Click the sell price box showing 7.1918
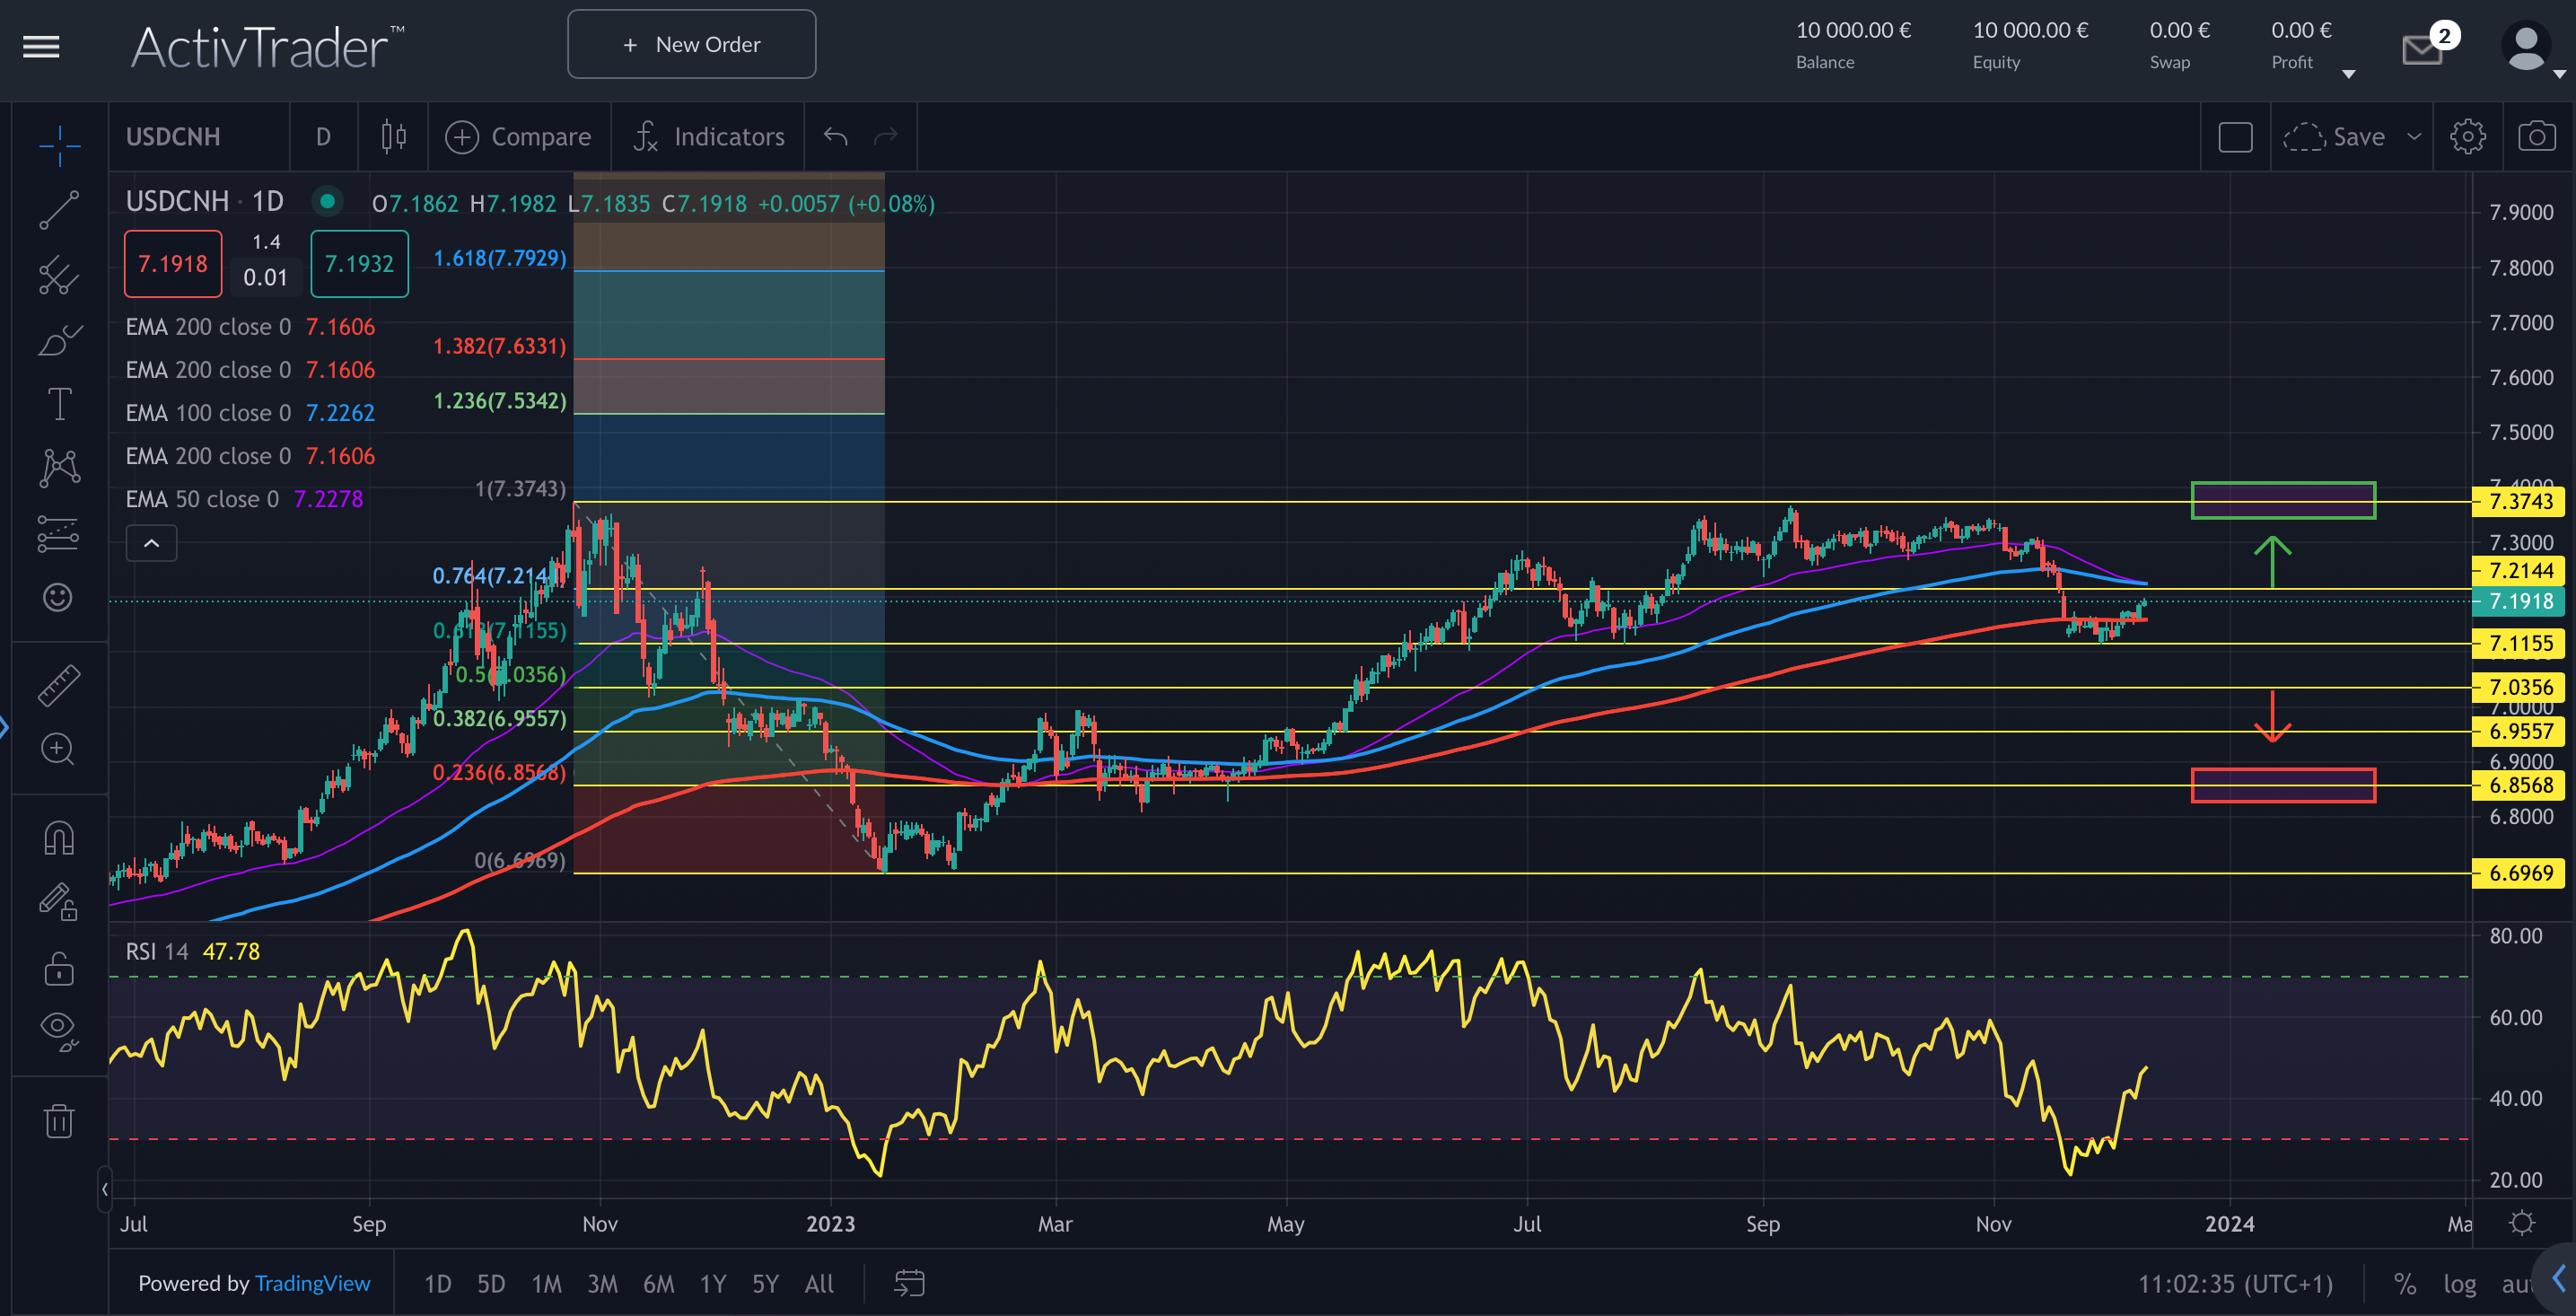 [172, 263]
